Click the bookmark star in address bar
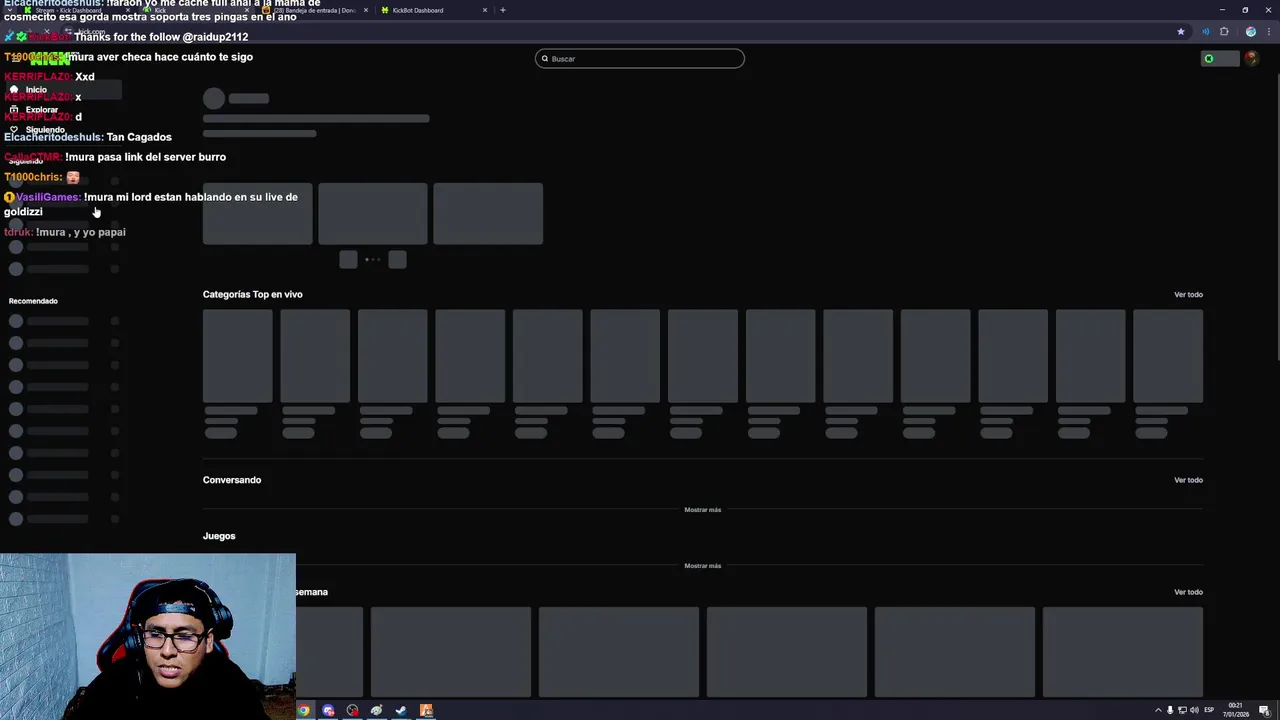The image size is (1280, 720). (x=1181, y=31)
